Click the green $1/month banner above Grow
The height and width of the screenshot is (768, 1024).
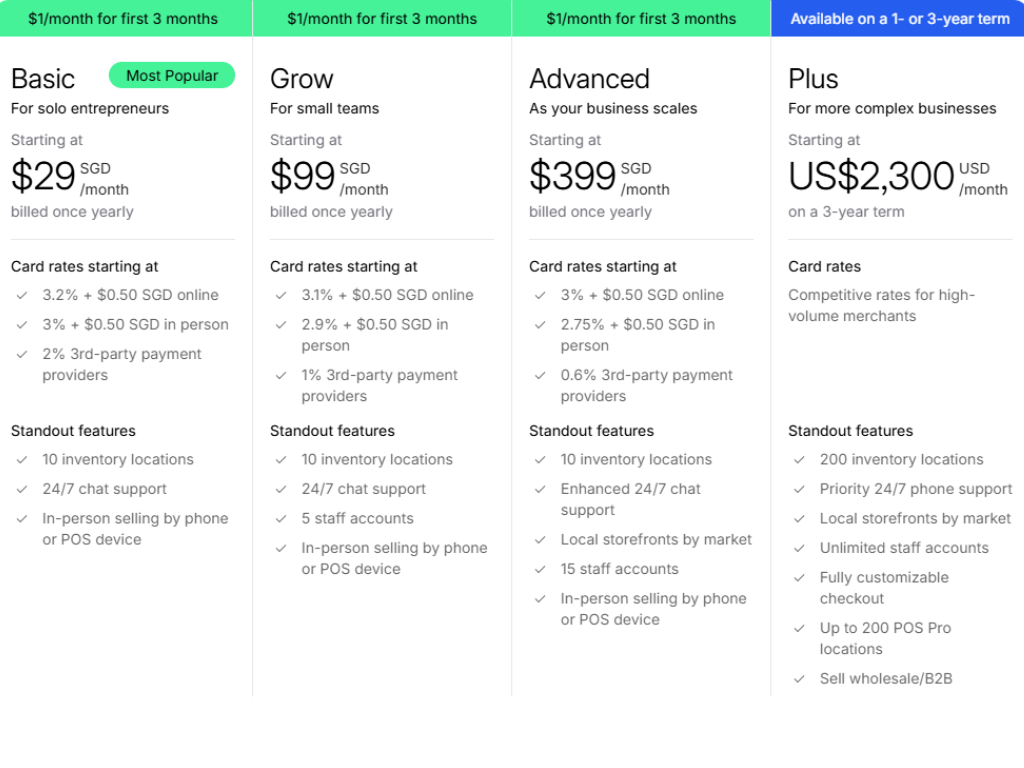click(382, 18)
